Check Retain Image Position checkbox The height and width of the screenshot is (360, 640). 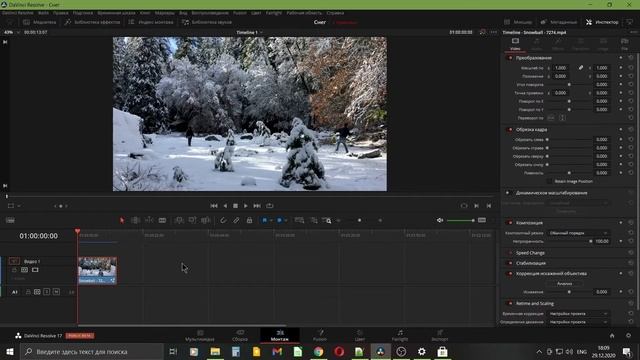click(549, 181)
